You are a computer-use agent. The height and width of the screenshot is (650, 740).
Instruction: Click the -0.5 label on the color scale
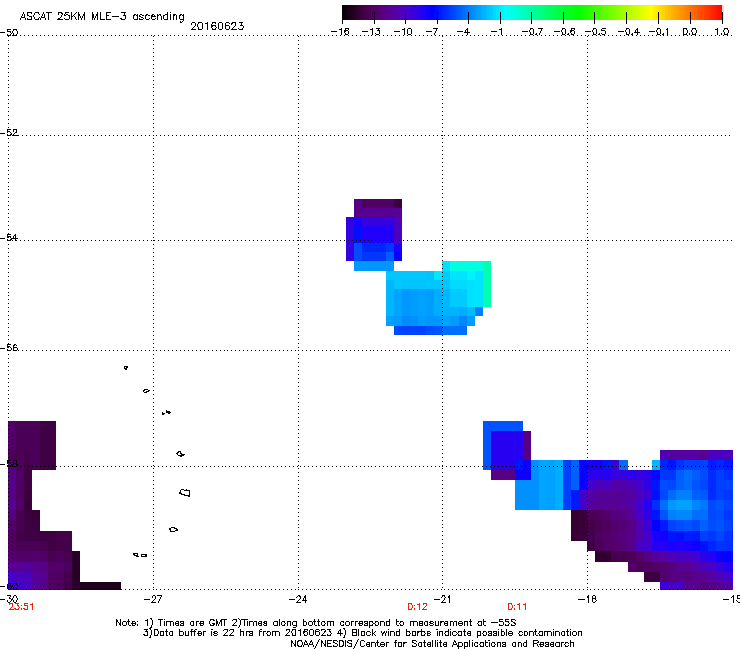596,32
